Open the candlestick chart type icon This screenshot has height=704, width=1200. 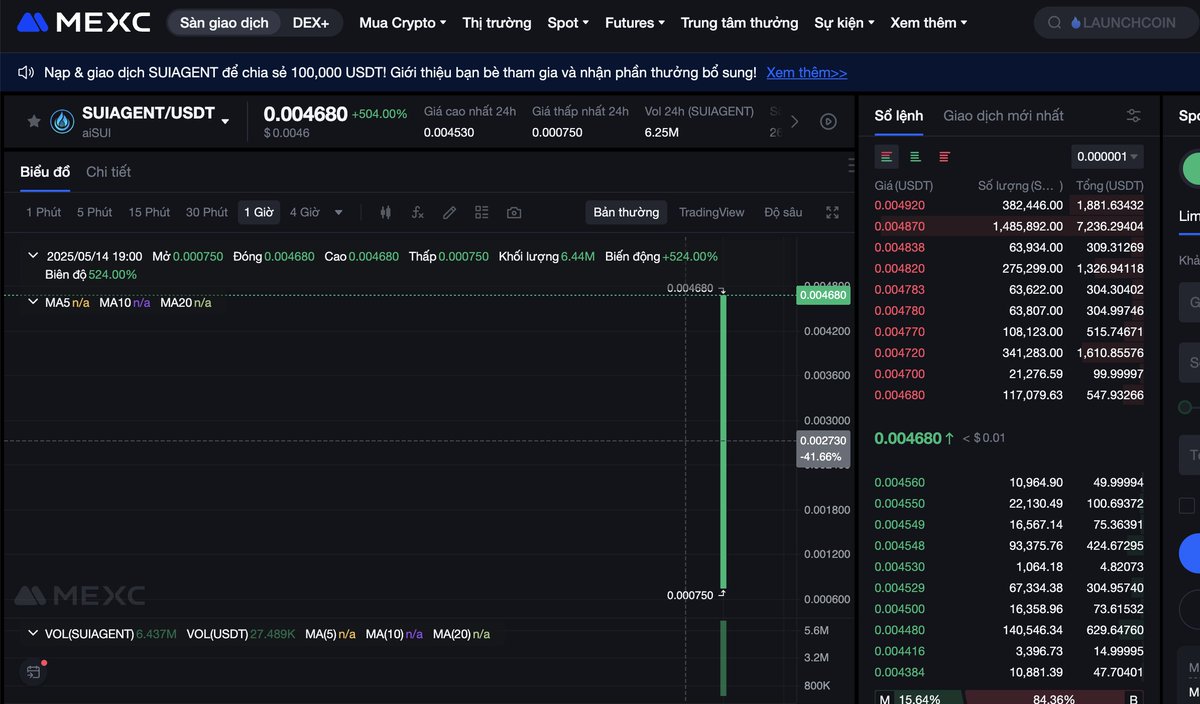pos(386,212)
